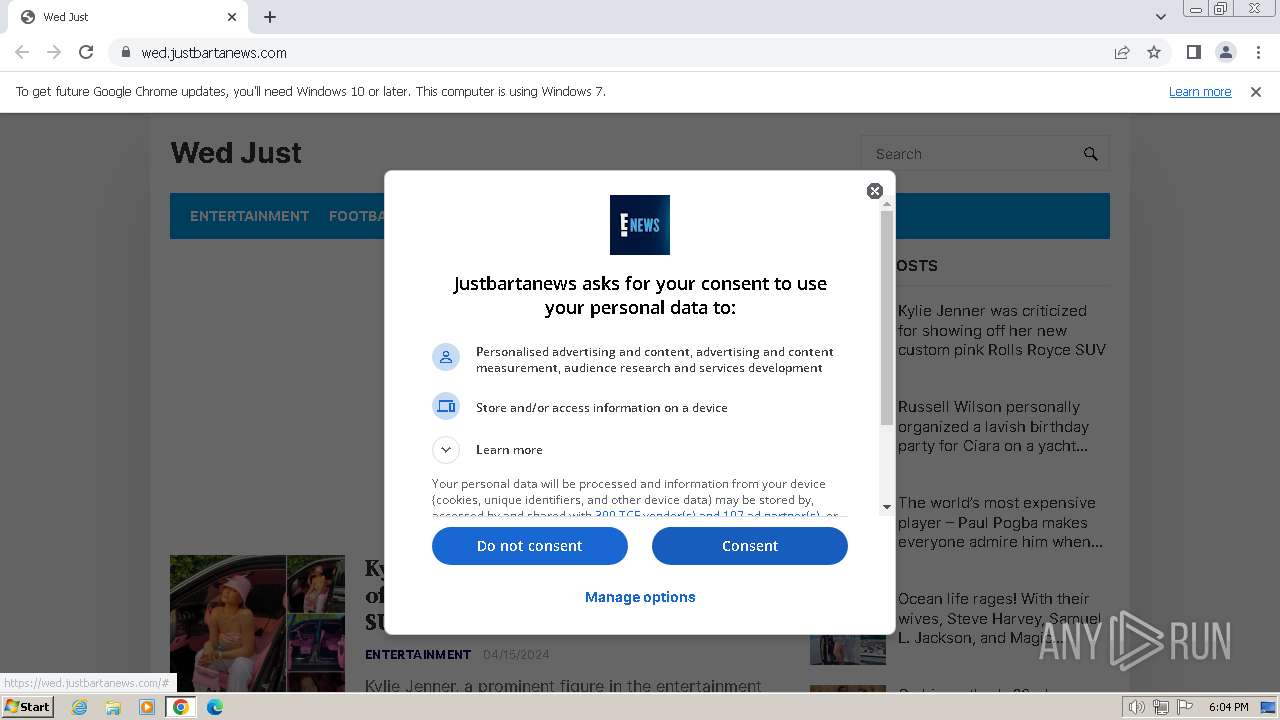Click the Consent button
Image resolution: width=1280 pixels, height=720 pixels.
point(750,546)
